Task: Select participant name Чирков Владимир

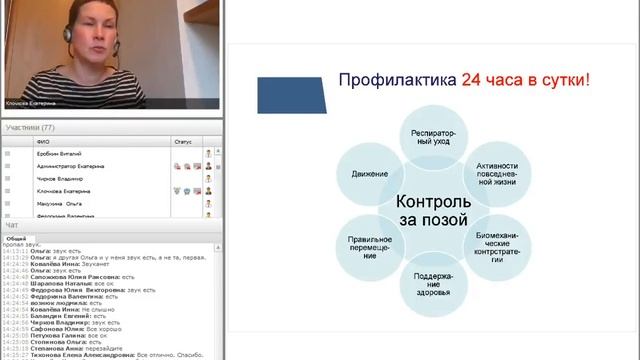Action: [x=60, y=179]
